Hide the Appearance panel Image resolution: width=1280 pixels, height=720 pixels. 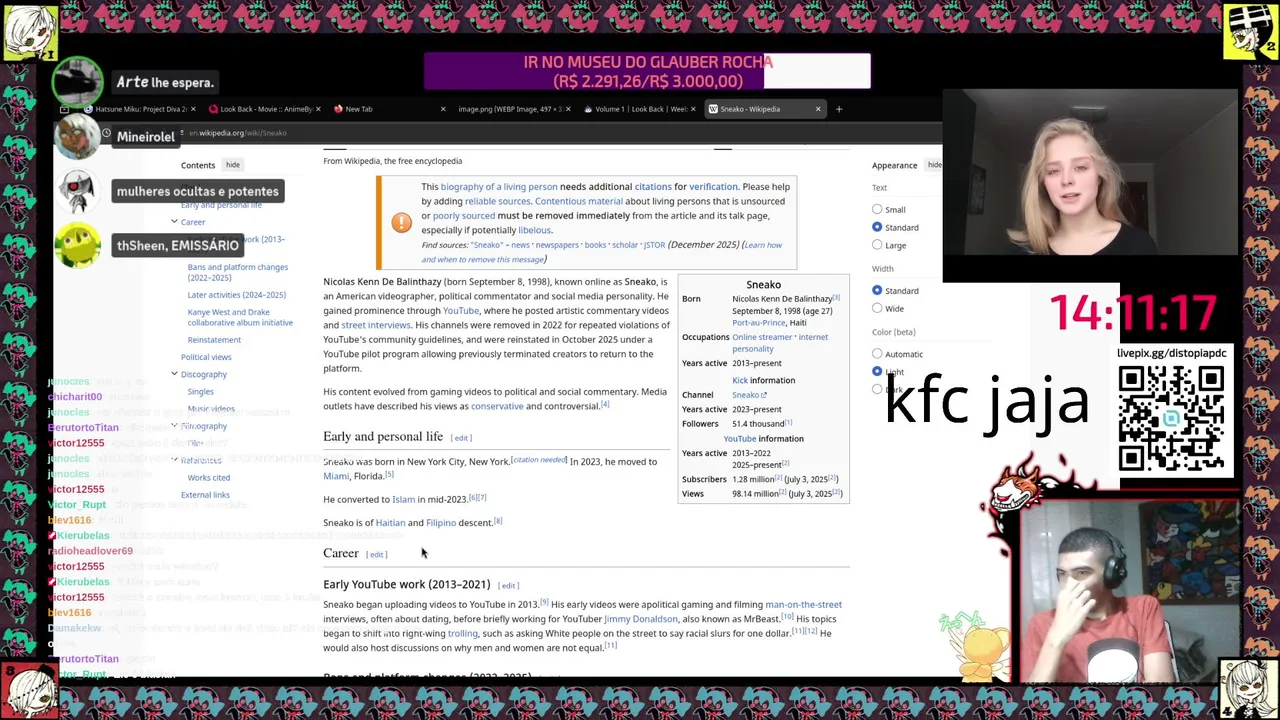click(x=934, y=165)
